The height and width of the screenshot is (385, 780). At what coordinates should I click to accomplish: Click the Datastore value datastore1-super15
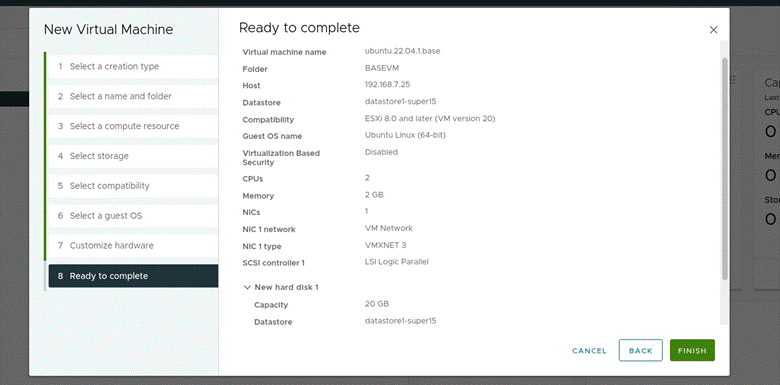click(x=400, y=101)
